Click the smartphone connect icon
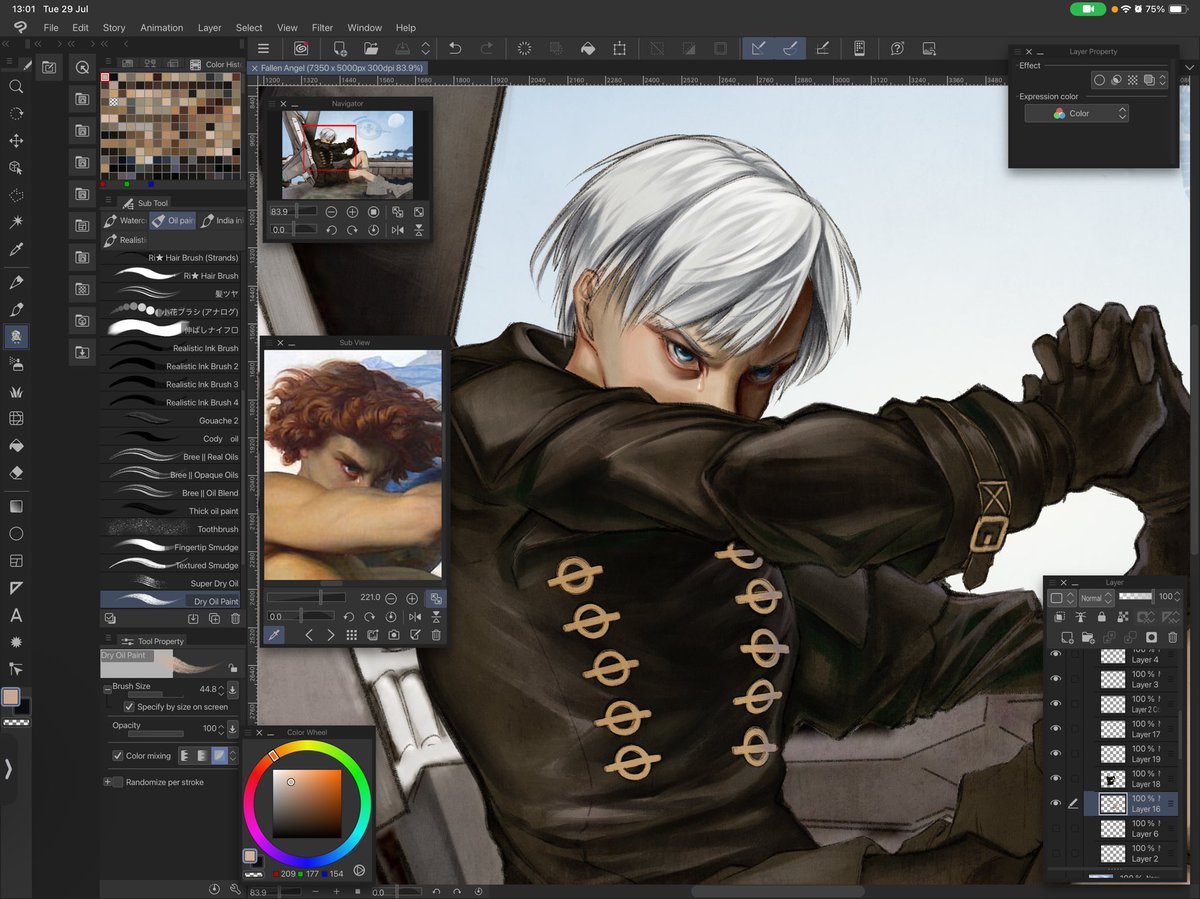Image resolution: width=1200 pixels, height=899 pixels. pyautogui.click(x=859, y=48)
